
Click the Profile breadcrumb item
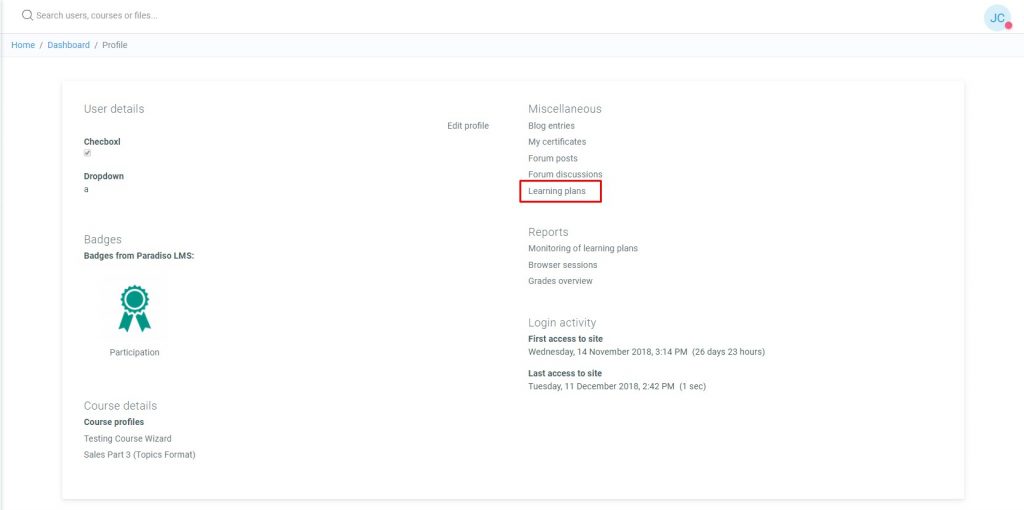(x=114, y=45)
